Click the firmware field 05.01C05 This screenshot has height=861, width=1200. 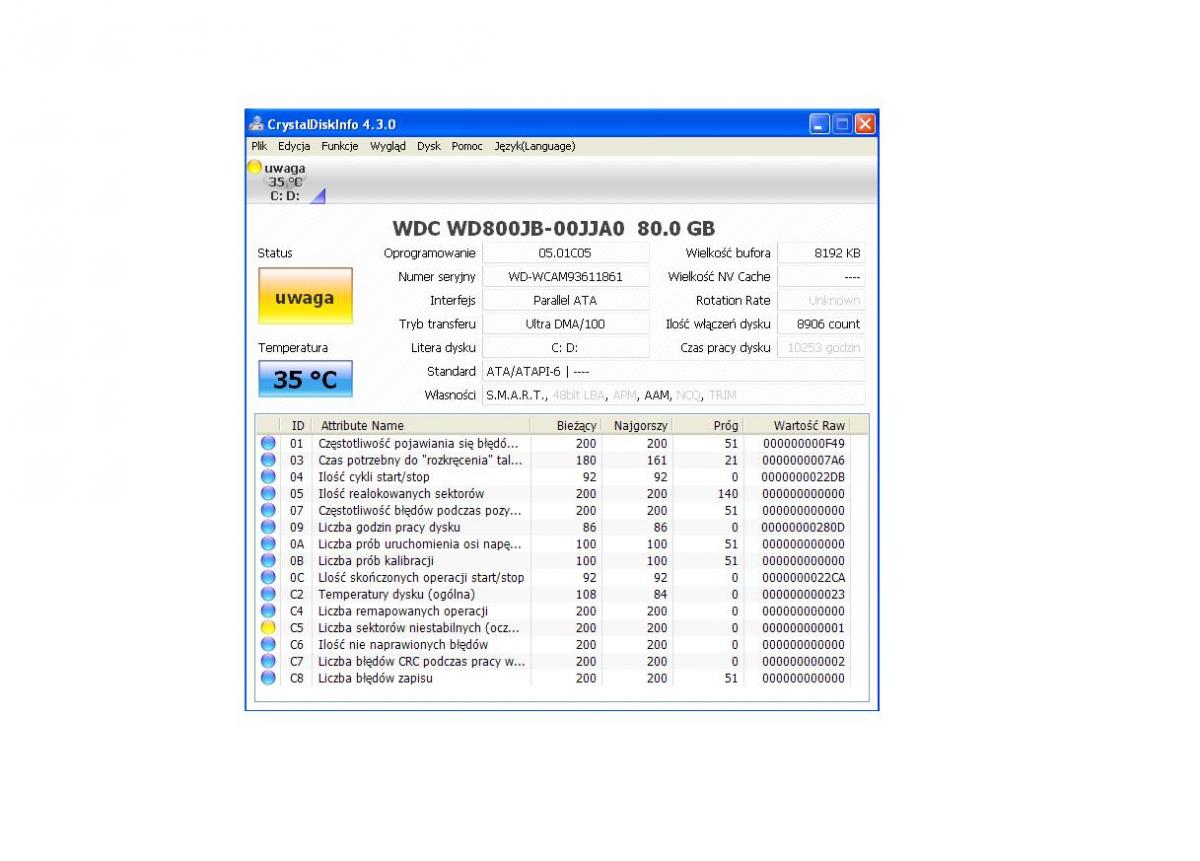coord(565,253)
